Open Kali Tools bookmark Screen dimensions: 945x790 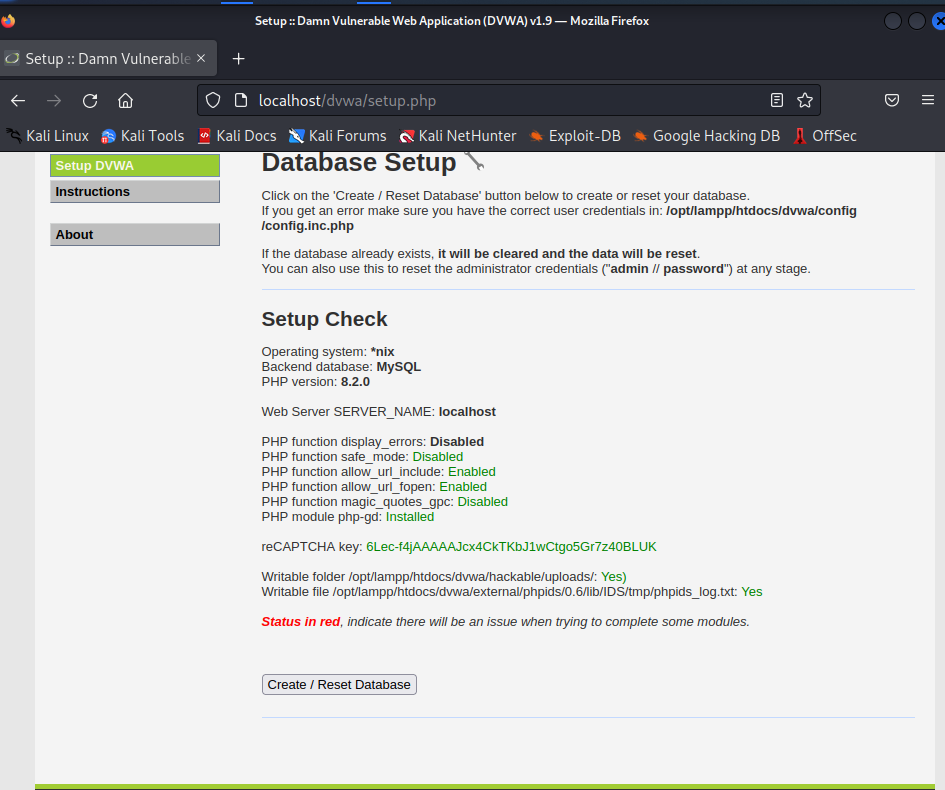pyautogui.click(x=143, y=136)
